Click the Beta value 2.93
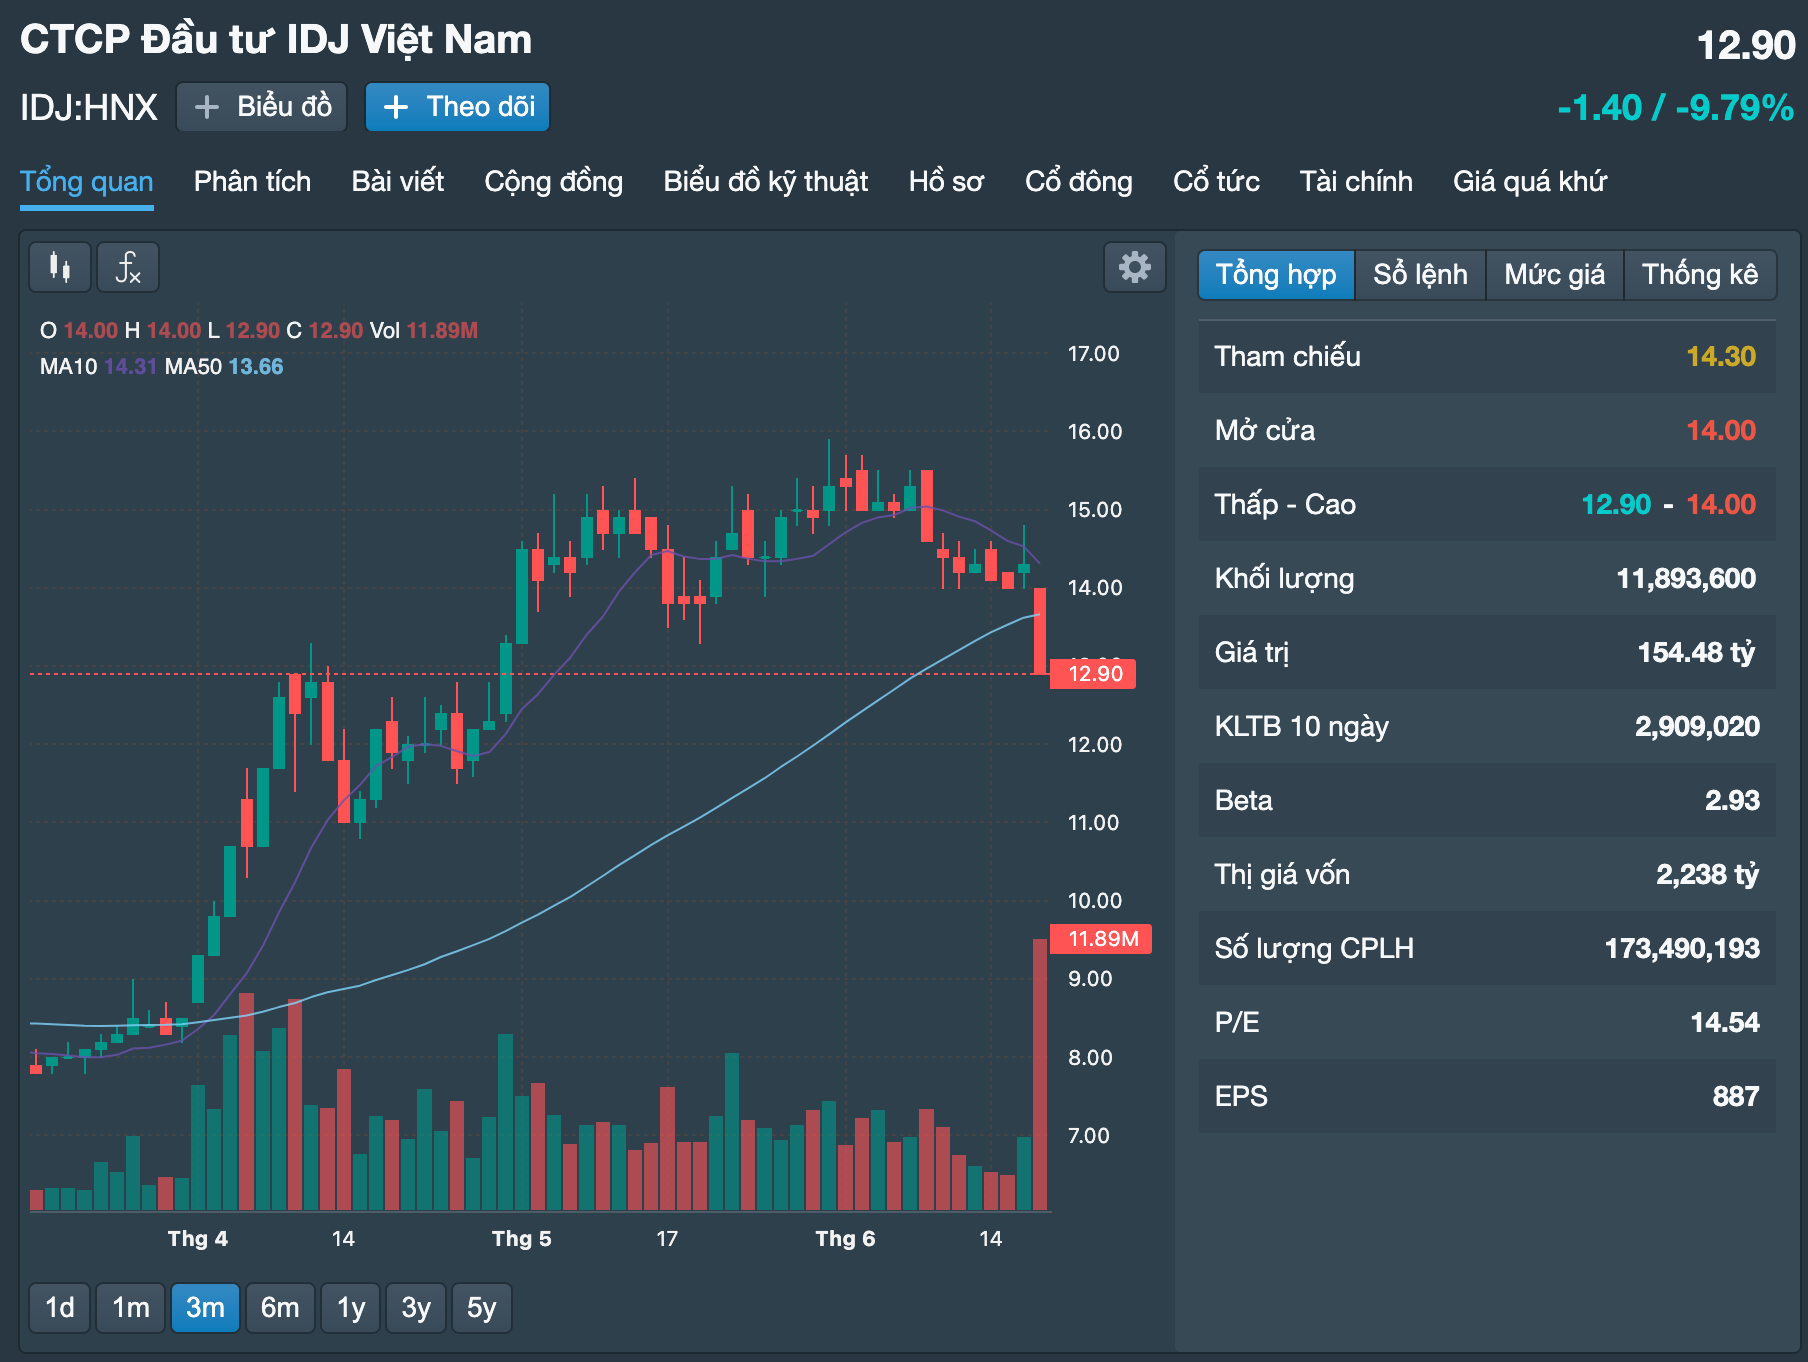 pos(1732,801)
